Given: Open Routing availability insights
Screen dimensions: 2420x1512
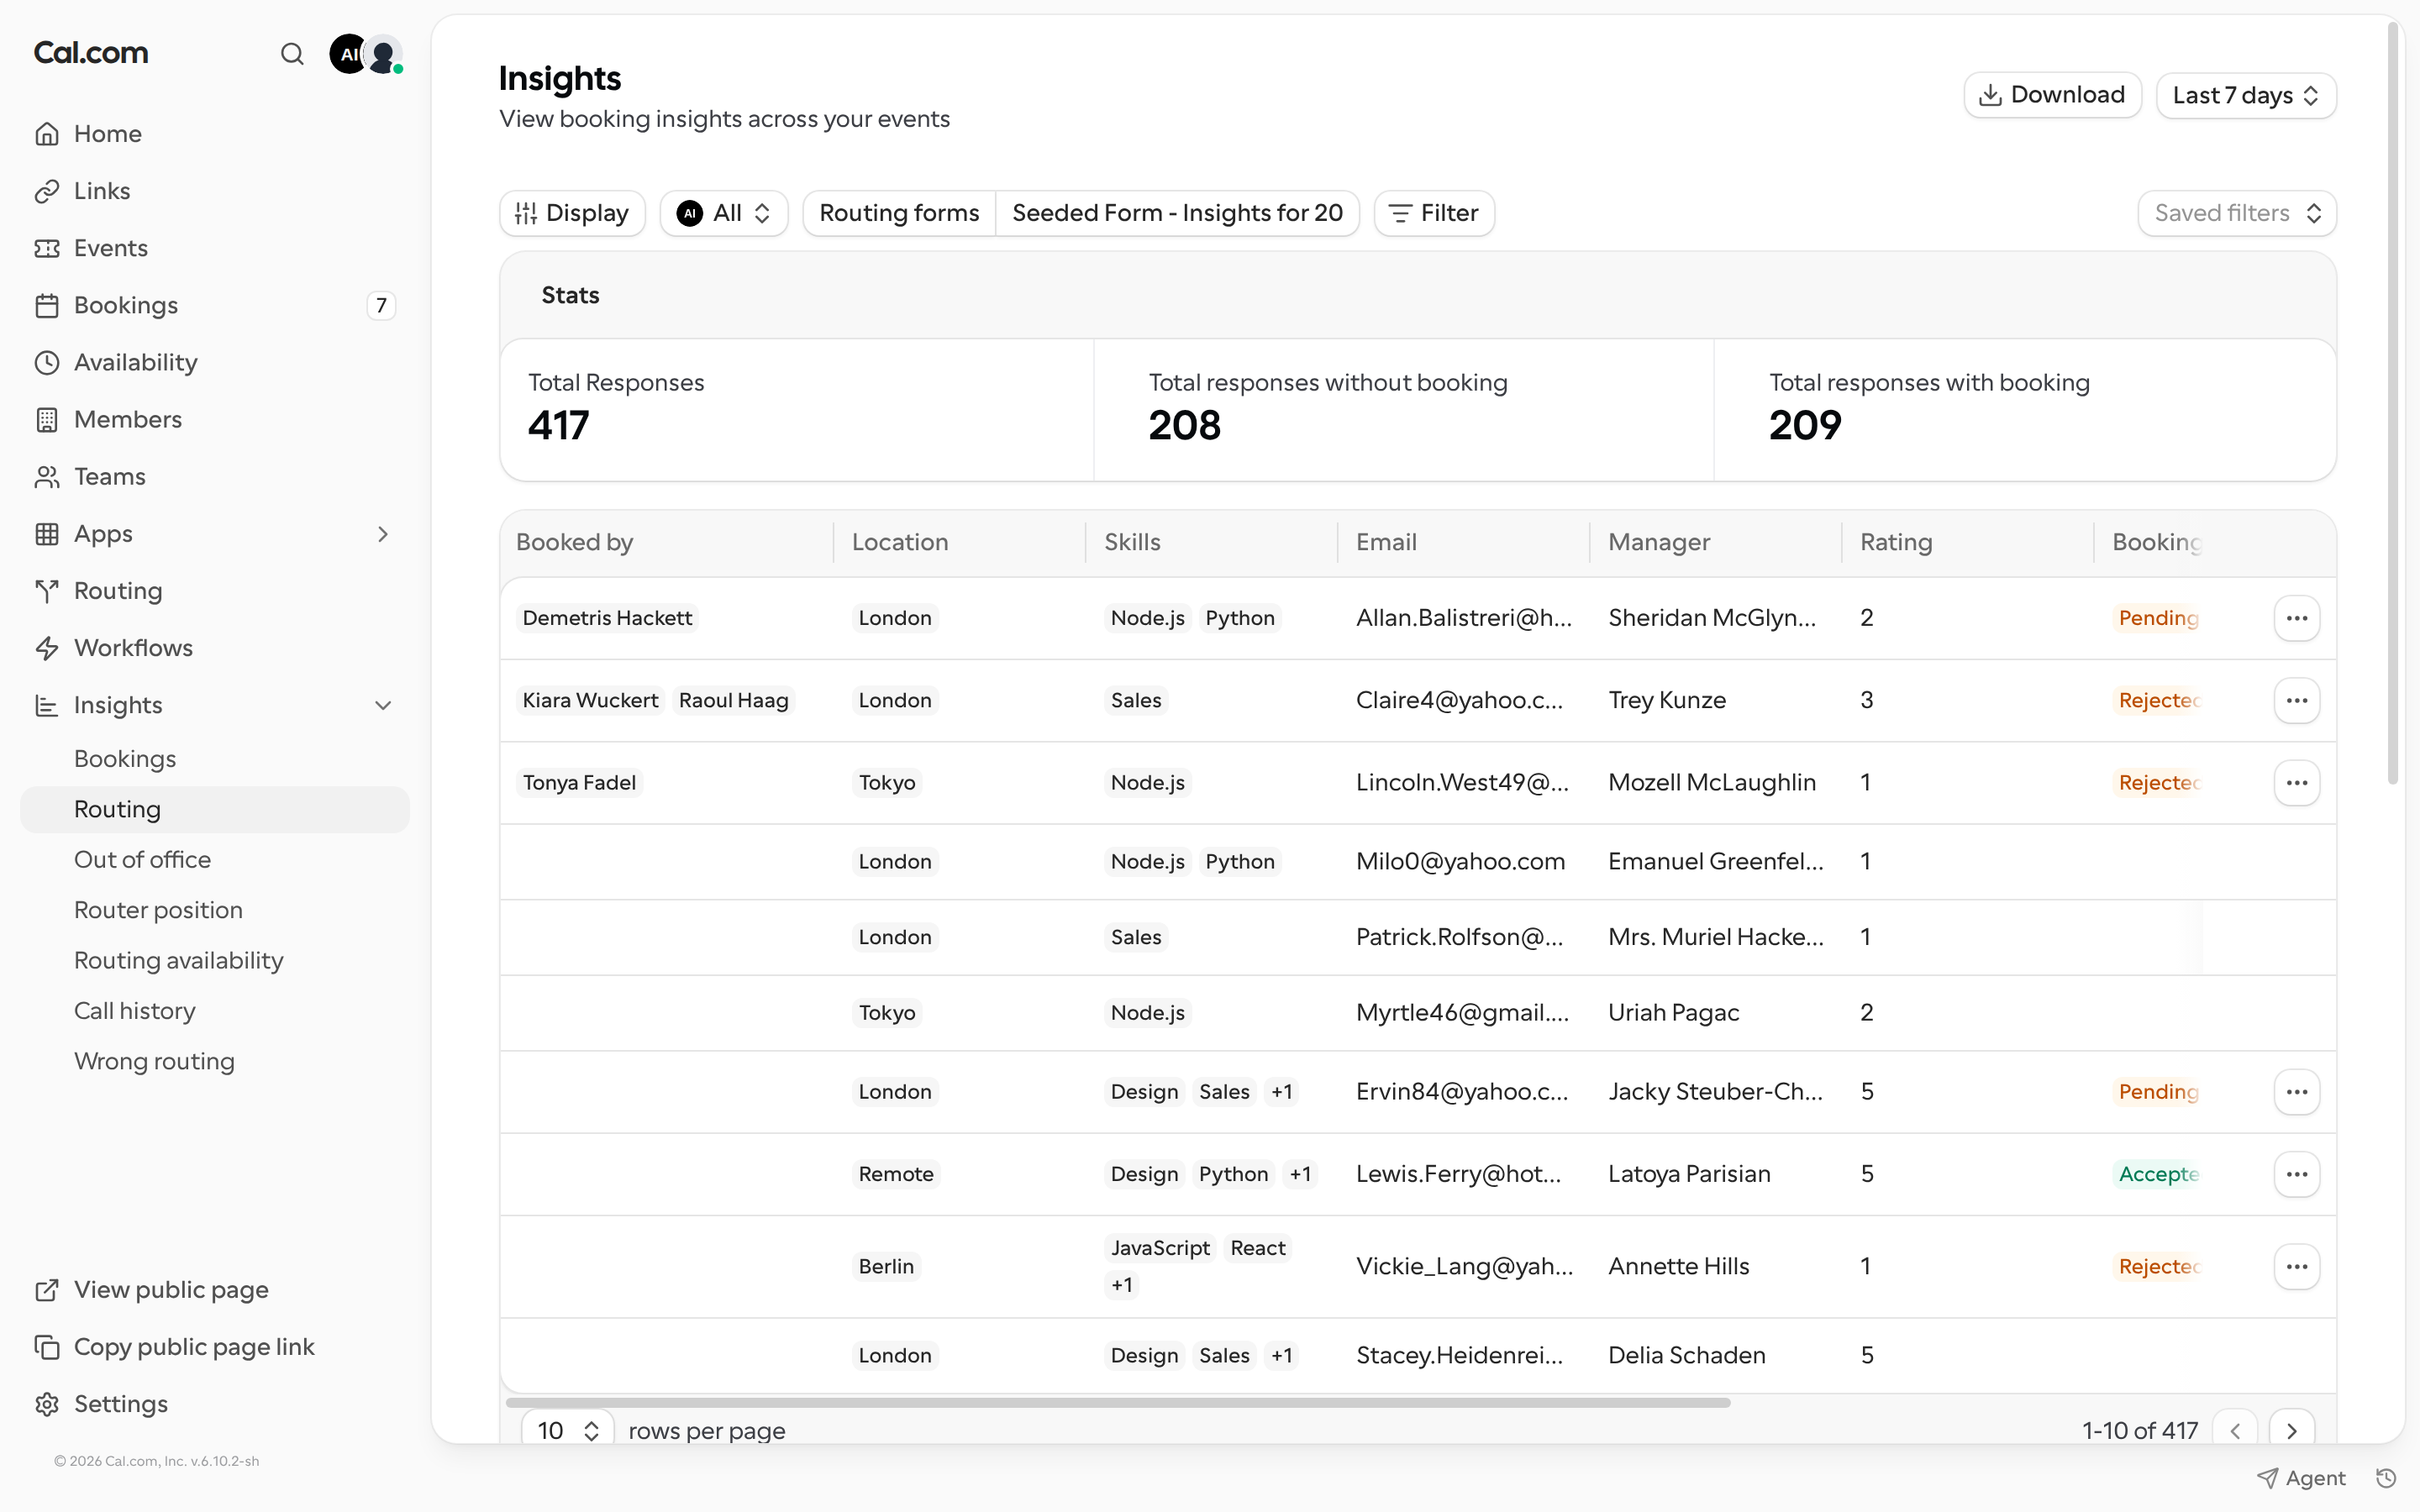Looking at the screenshot, I should point(215,960).
